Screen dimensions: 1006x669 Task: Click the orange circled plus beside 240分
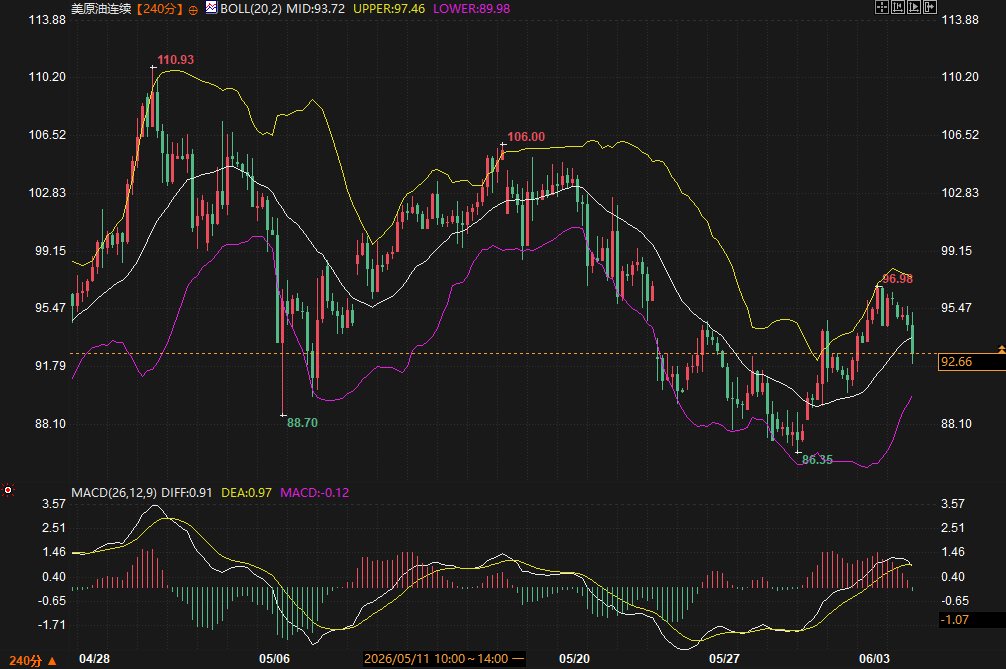pos(193,10)
